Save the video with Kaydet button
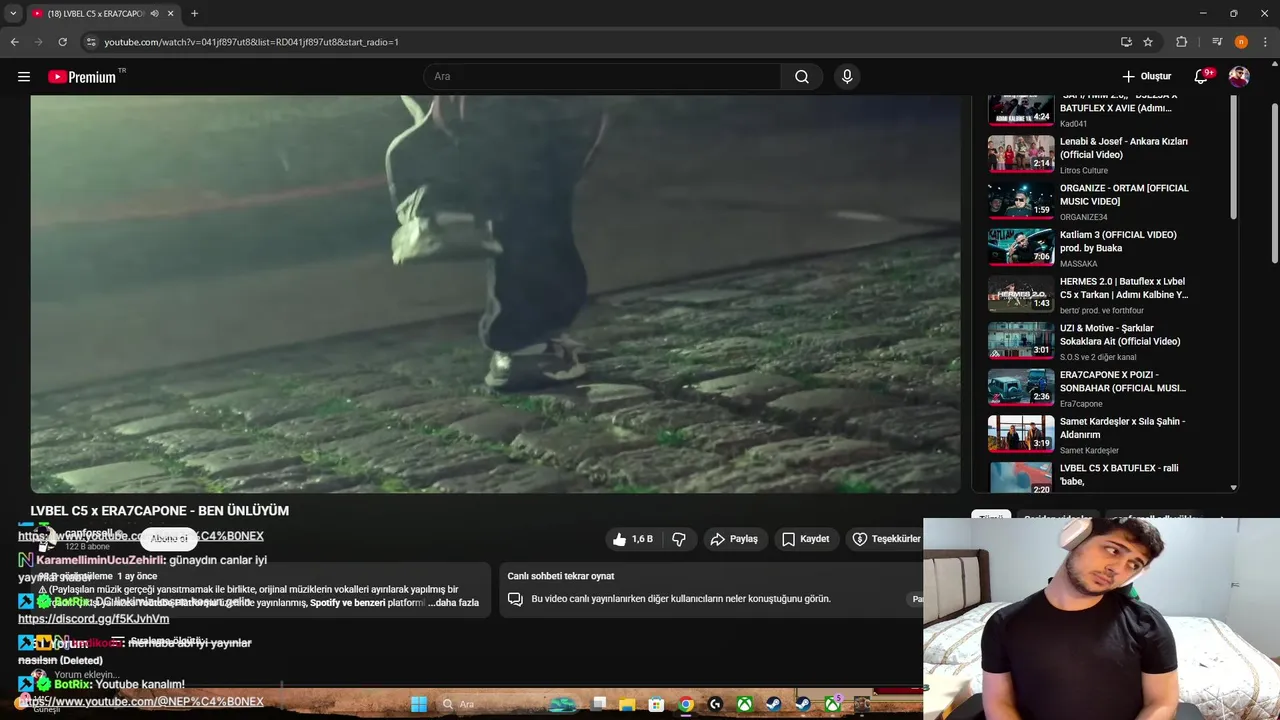The image size is (1280, 720). pos(805,539)
